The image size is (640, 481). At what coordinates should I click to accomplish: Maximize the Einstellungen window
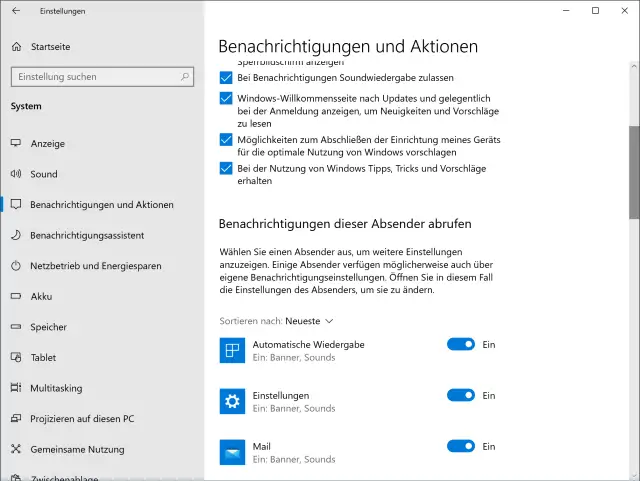point(596,11)
